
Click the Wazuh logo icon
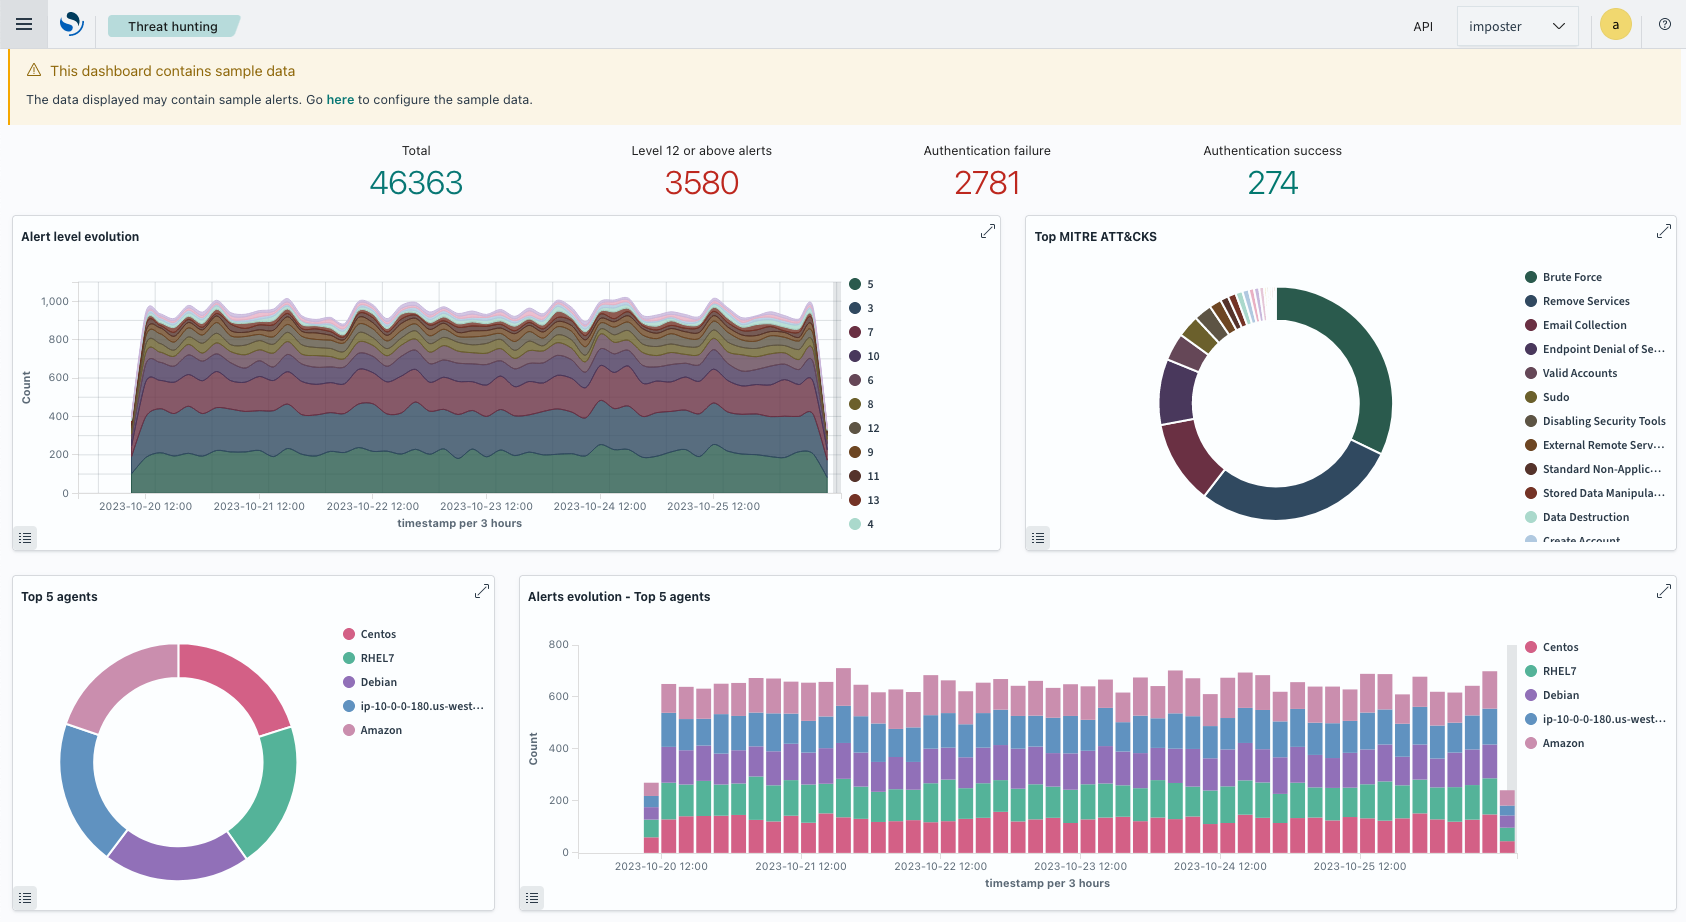pyautogui.click(x=71, y=24)
